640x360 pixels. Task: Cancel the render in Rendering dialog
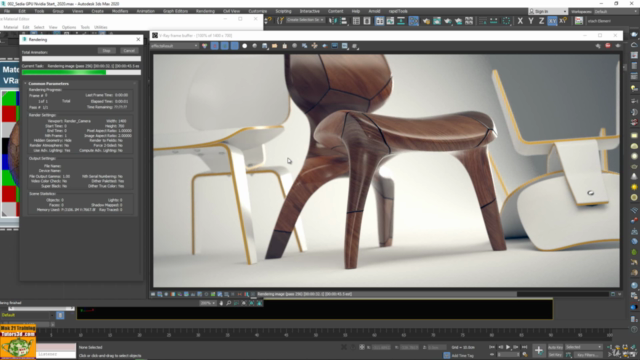[x=129, y=51]
